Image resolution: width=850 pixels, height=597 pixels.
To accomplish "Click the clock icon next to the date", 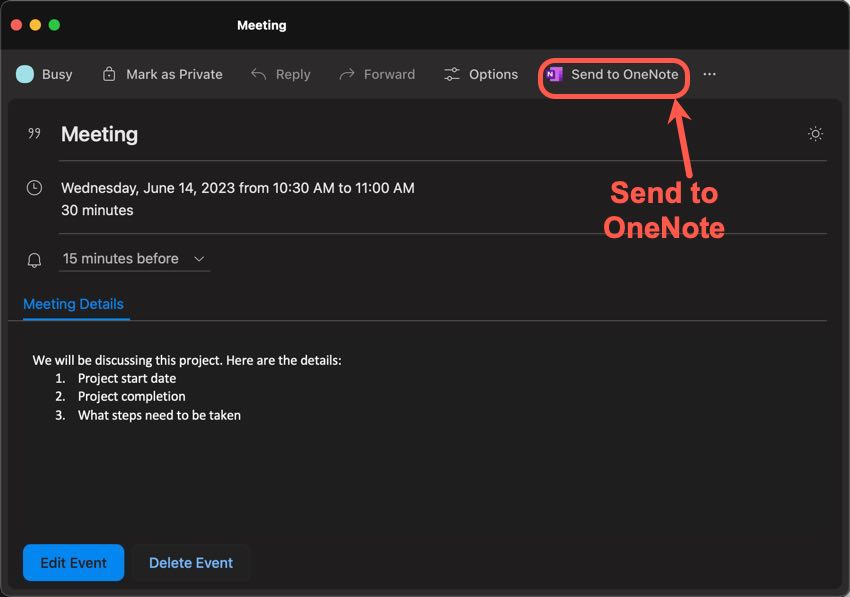I will point(34,188).
